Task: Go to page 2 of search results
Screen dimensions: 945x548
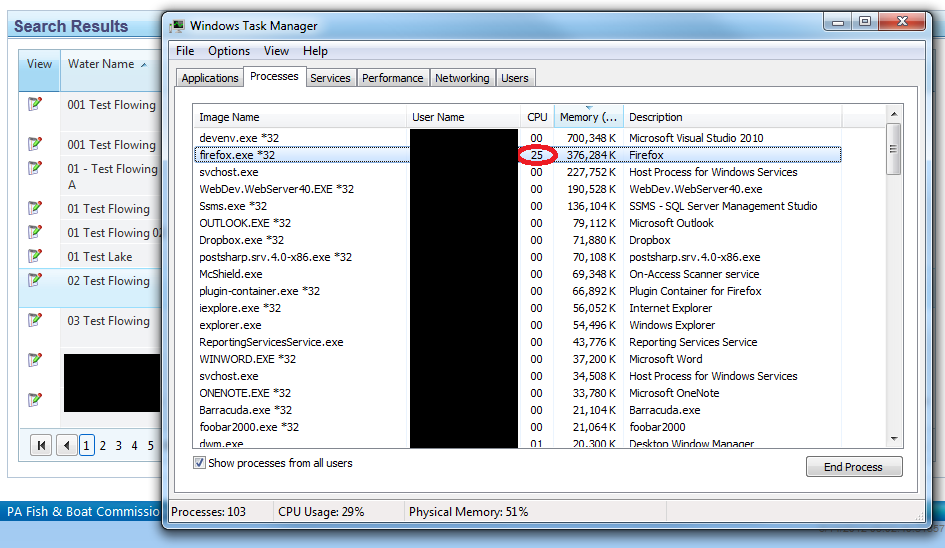Action: point(102,446)
